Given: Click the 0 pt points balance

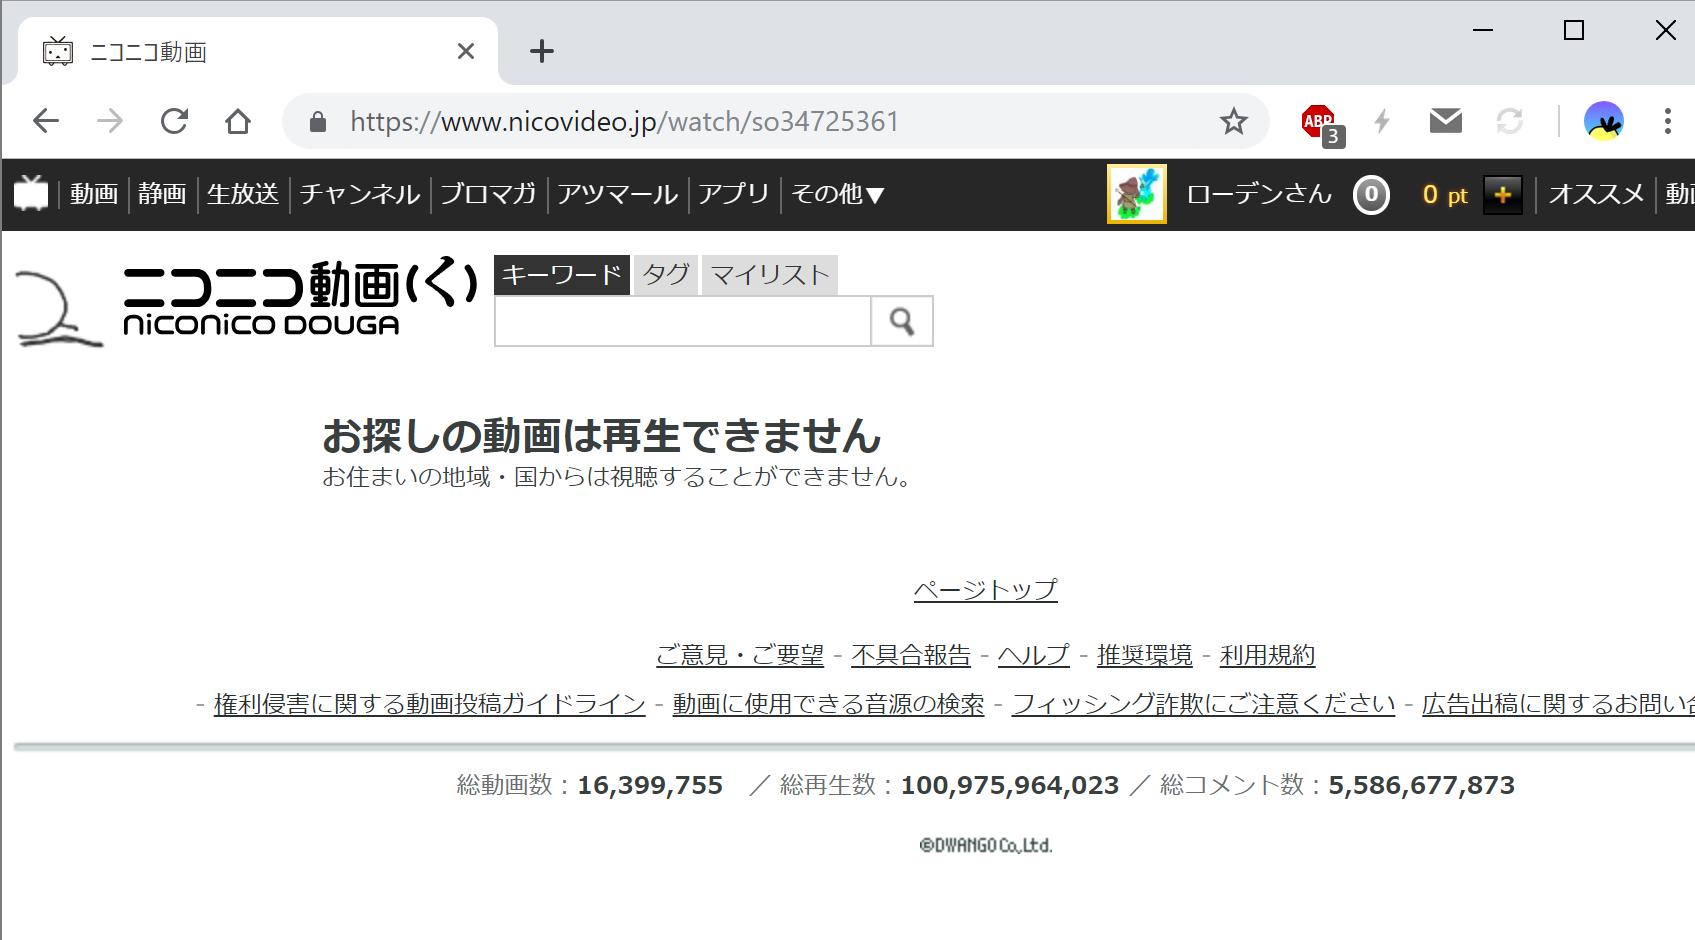Looking at the screenshot, I should click(x=1445, y=195).
